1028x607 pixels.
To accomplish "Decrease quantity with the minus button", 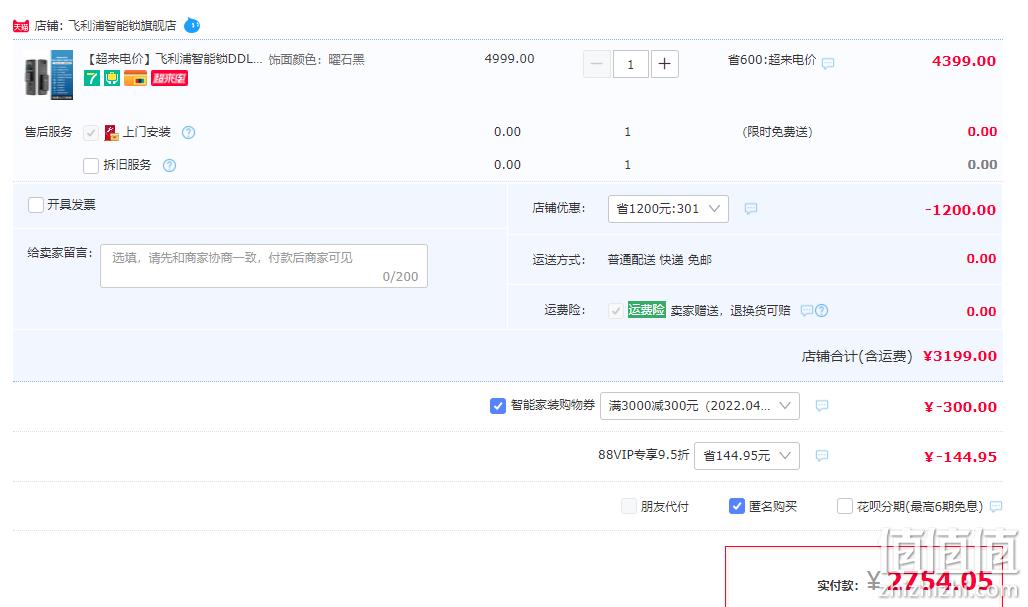I will [x=597, y=64].
